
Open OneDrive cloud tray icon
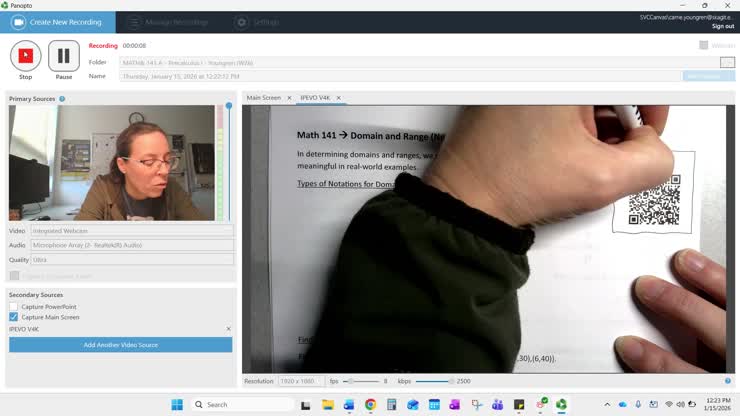[x=623, y=405]
